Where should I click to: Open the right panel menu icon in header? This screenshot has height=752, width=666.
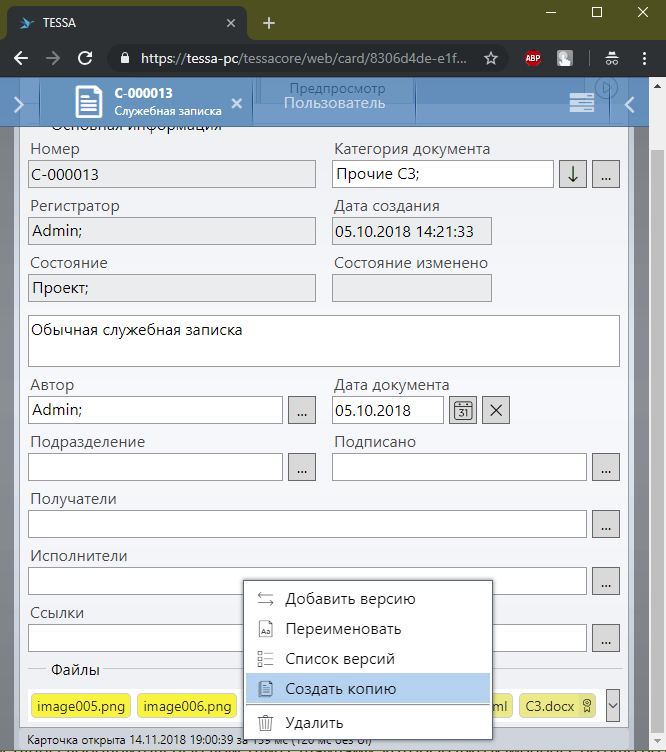click(x=582, y=102)
